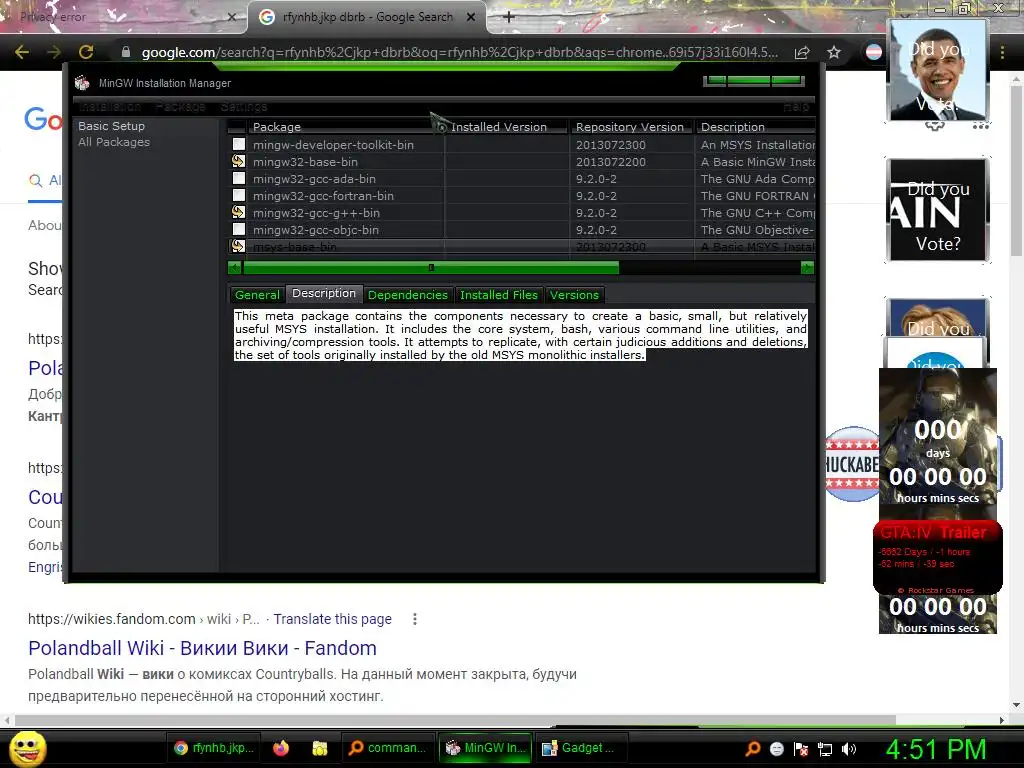The width and height of the screenshot is (1024, 768).
Task: Close the Privacy error tab
Action: coord(231,17)
